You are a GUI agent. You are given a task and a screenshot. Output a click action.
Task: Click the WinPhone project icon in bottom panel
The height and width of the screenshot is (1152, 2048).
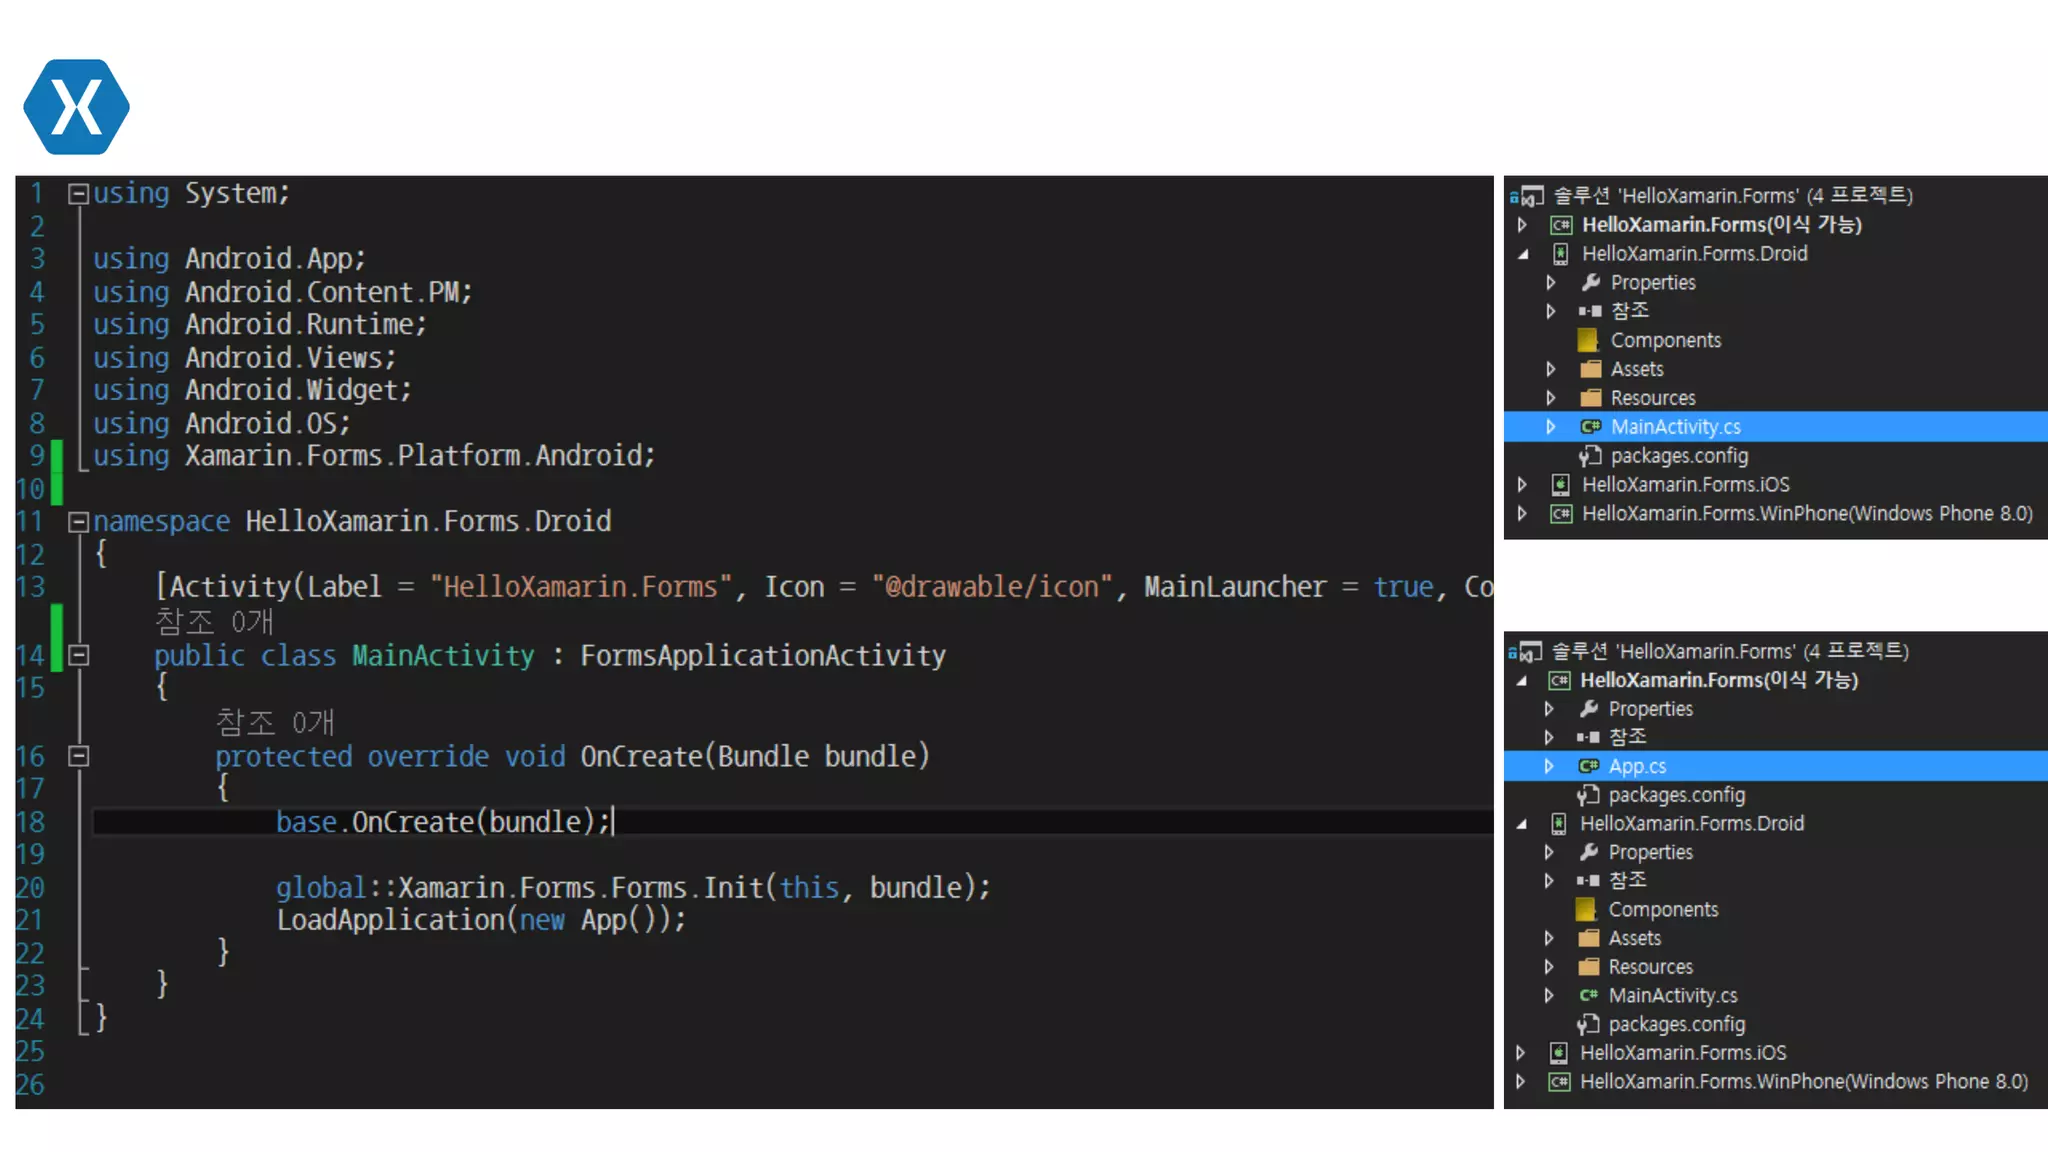[1559, 1082]
